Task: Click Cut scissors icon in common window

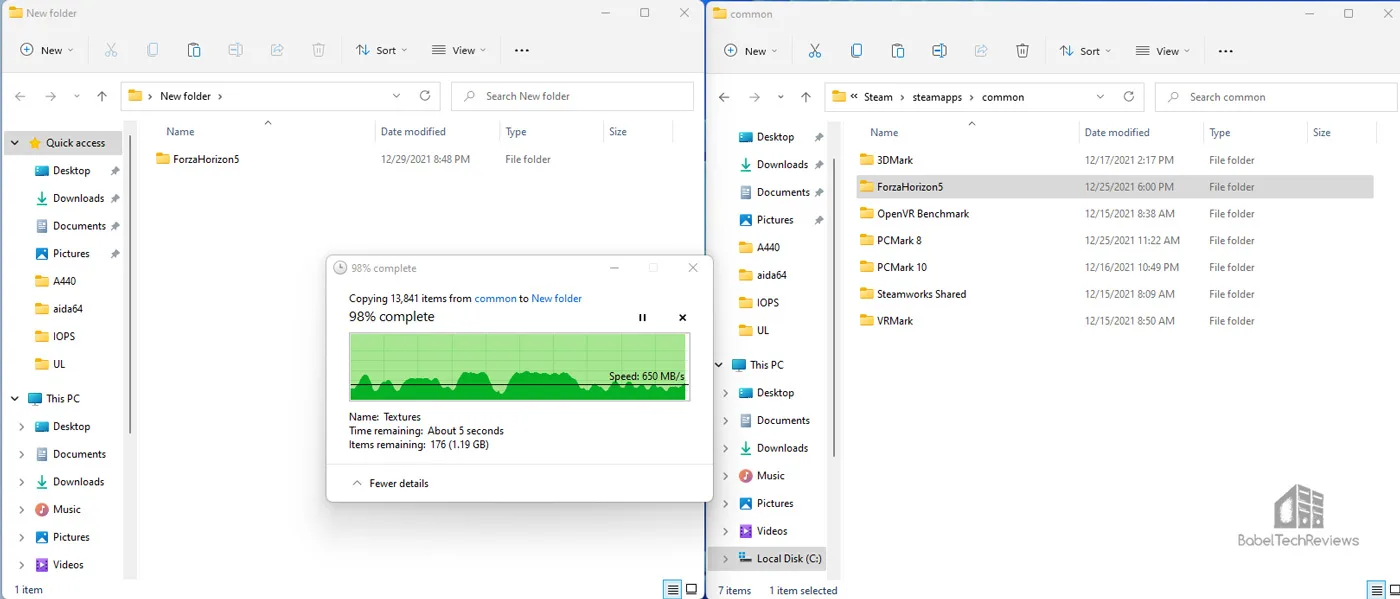Action: (x=814, y=51)
